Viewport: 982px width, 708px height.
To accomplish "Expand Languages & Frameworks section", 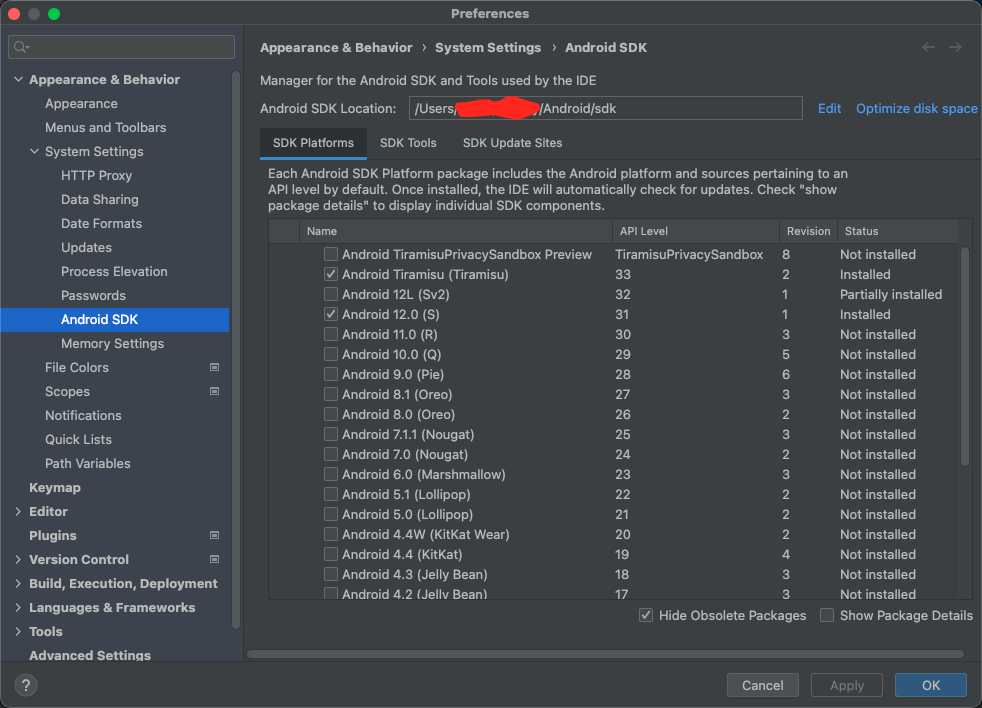I will (x=18, y=607).
